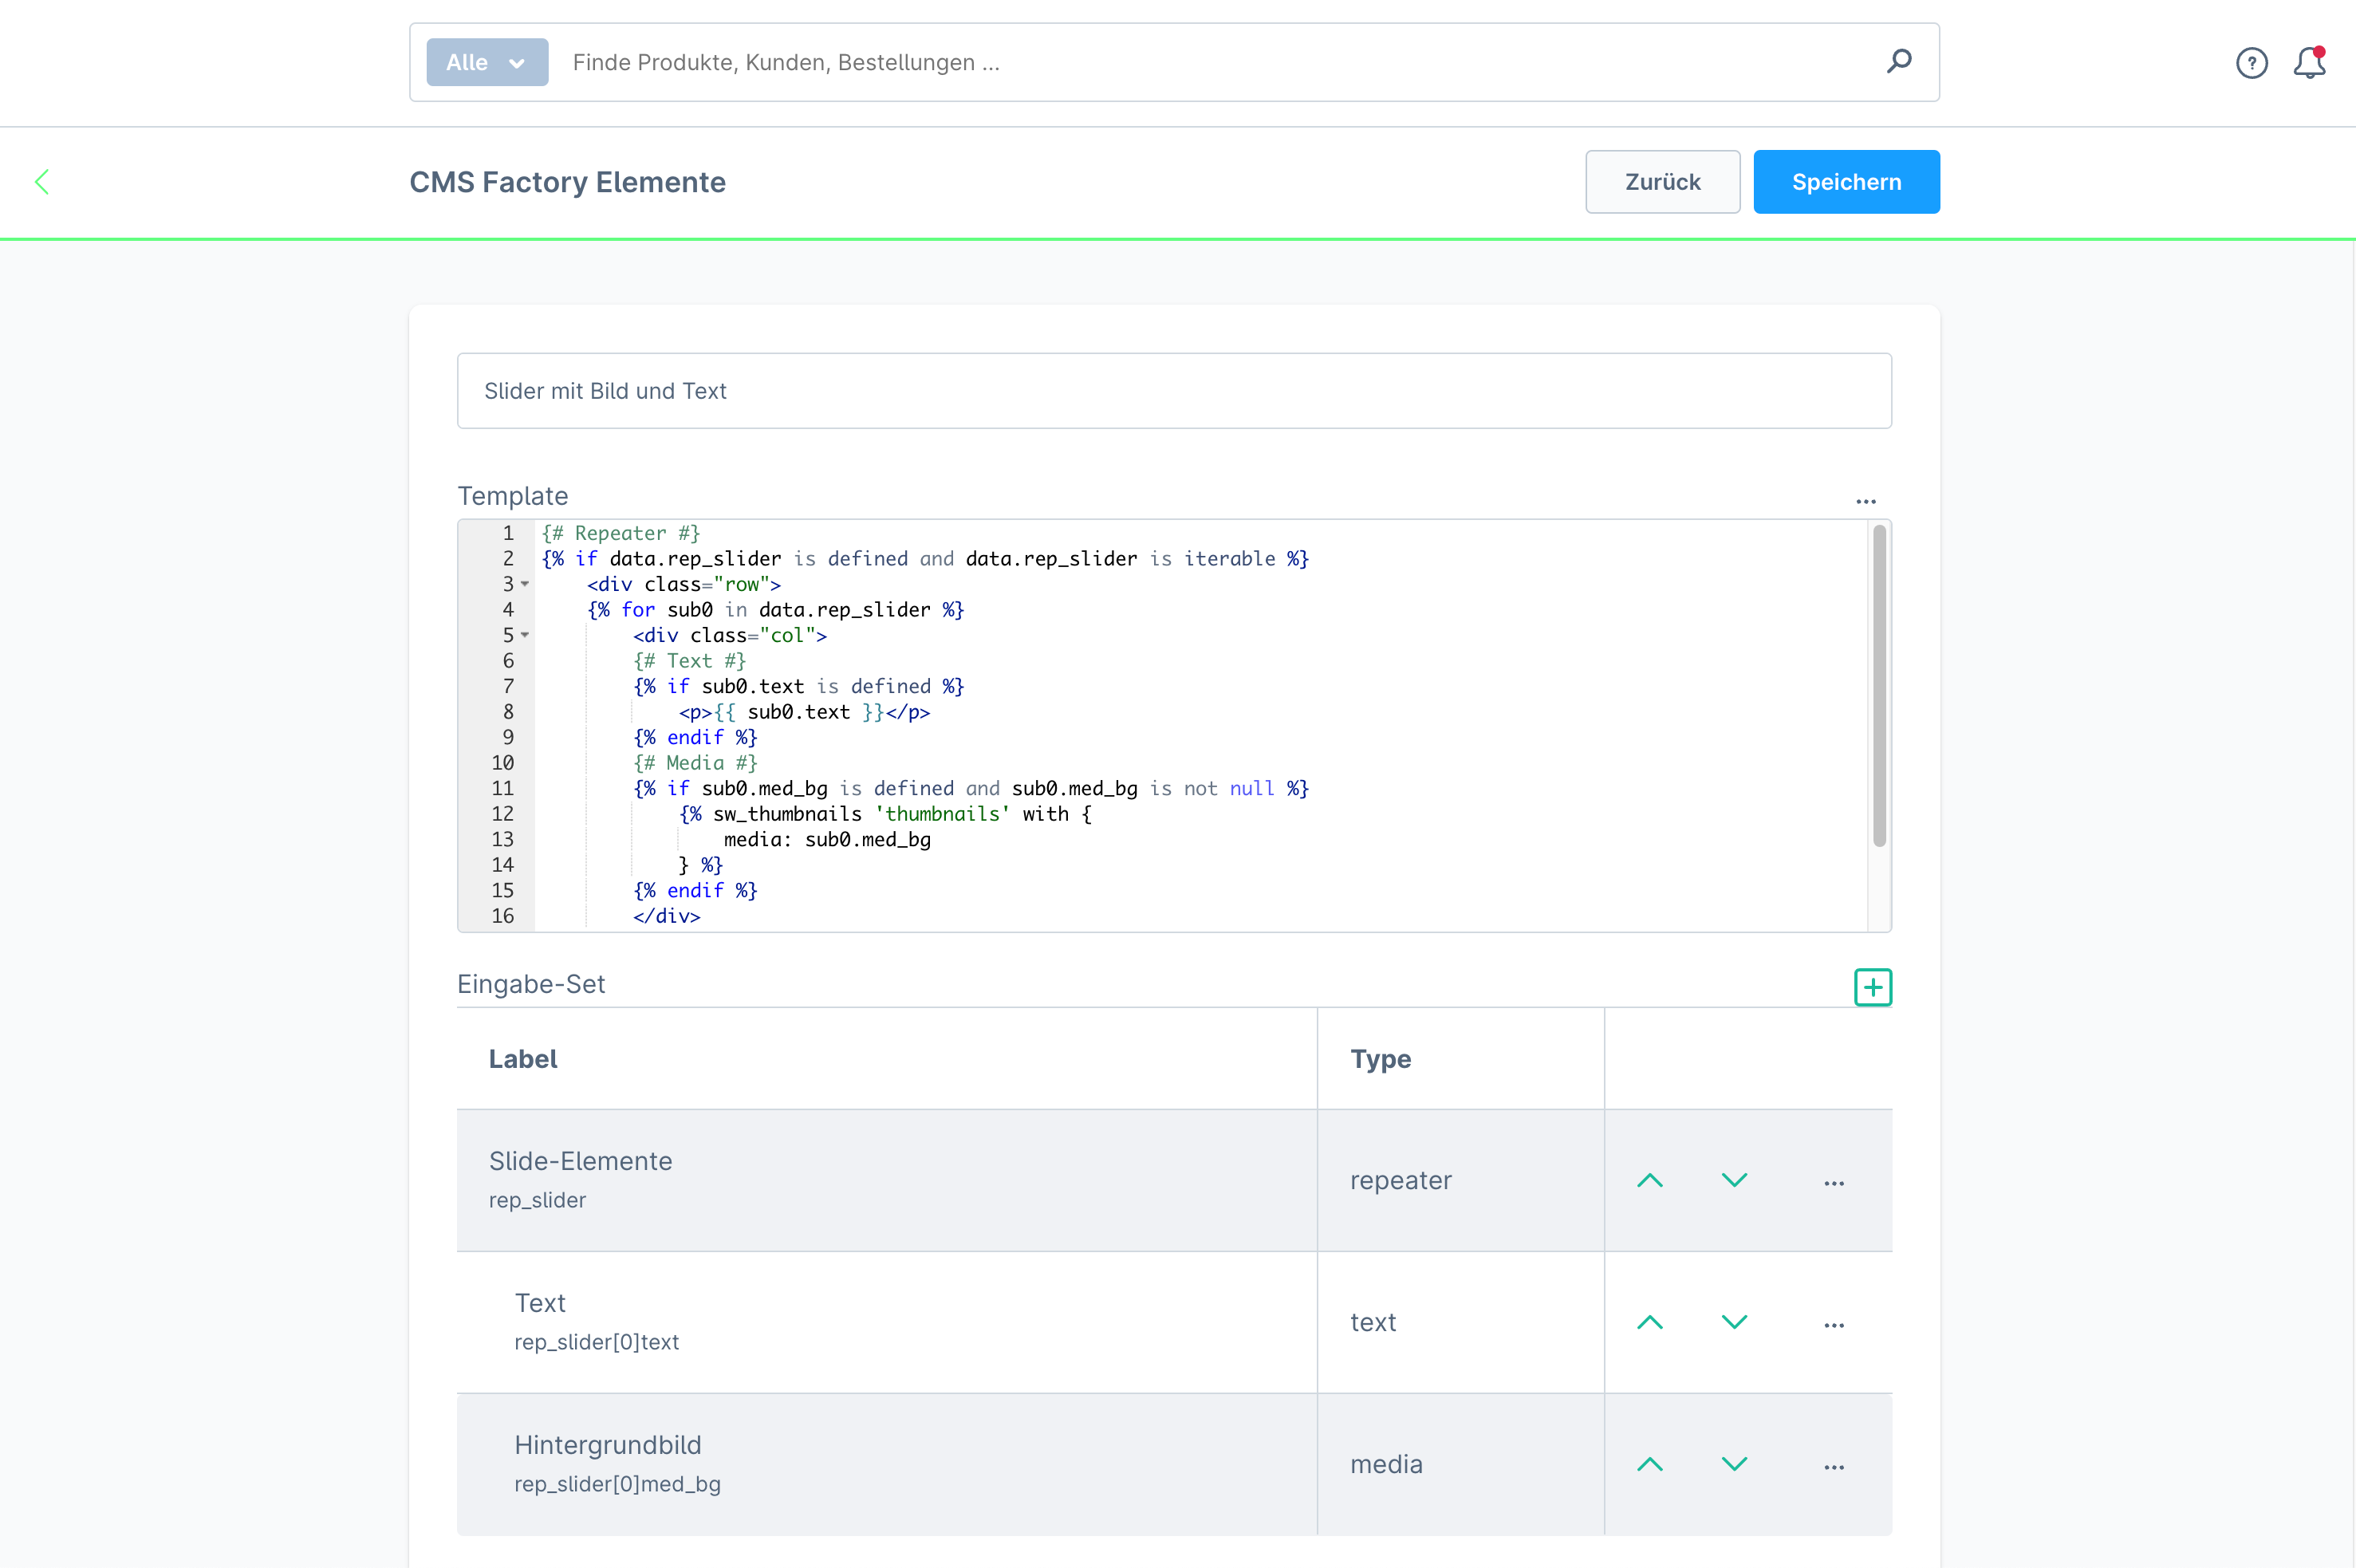Open Hintergrundbild row options menu
Screen dimensions: 2356x1568
tap(1834, 1467)
